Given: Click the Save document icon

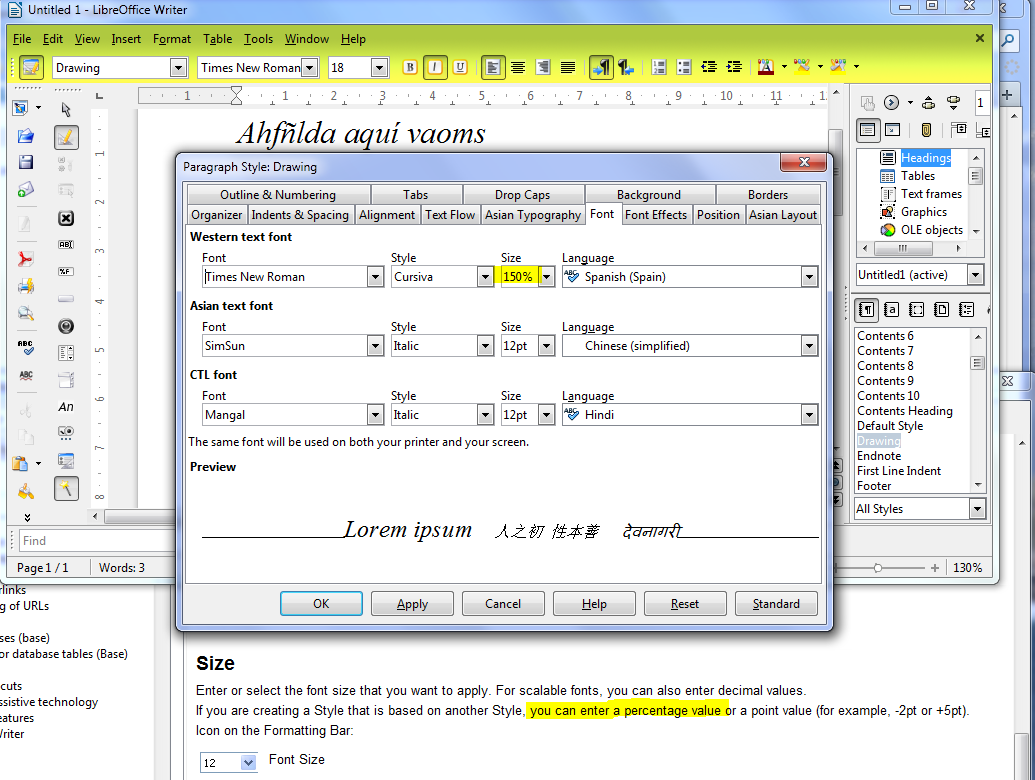Looking at the screenshot, I should pyautogui.click(x=26, y=162).
